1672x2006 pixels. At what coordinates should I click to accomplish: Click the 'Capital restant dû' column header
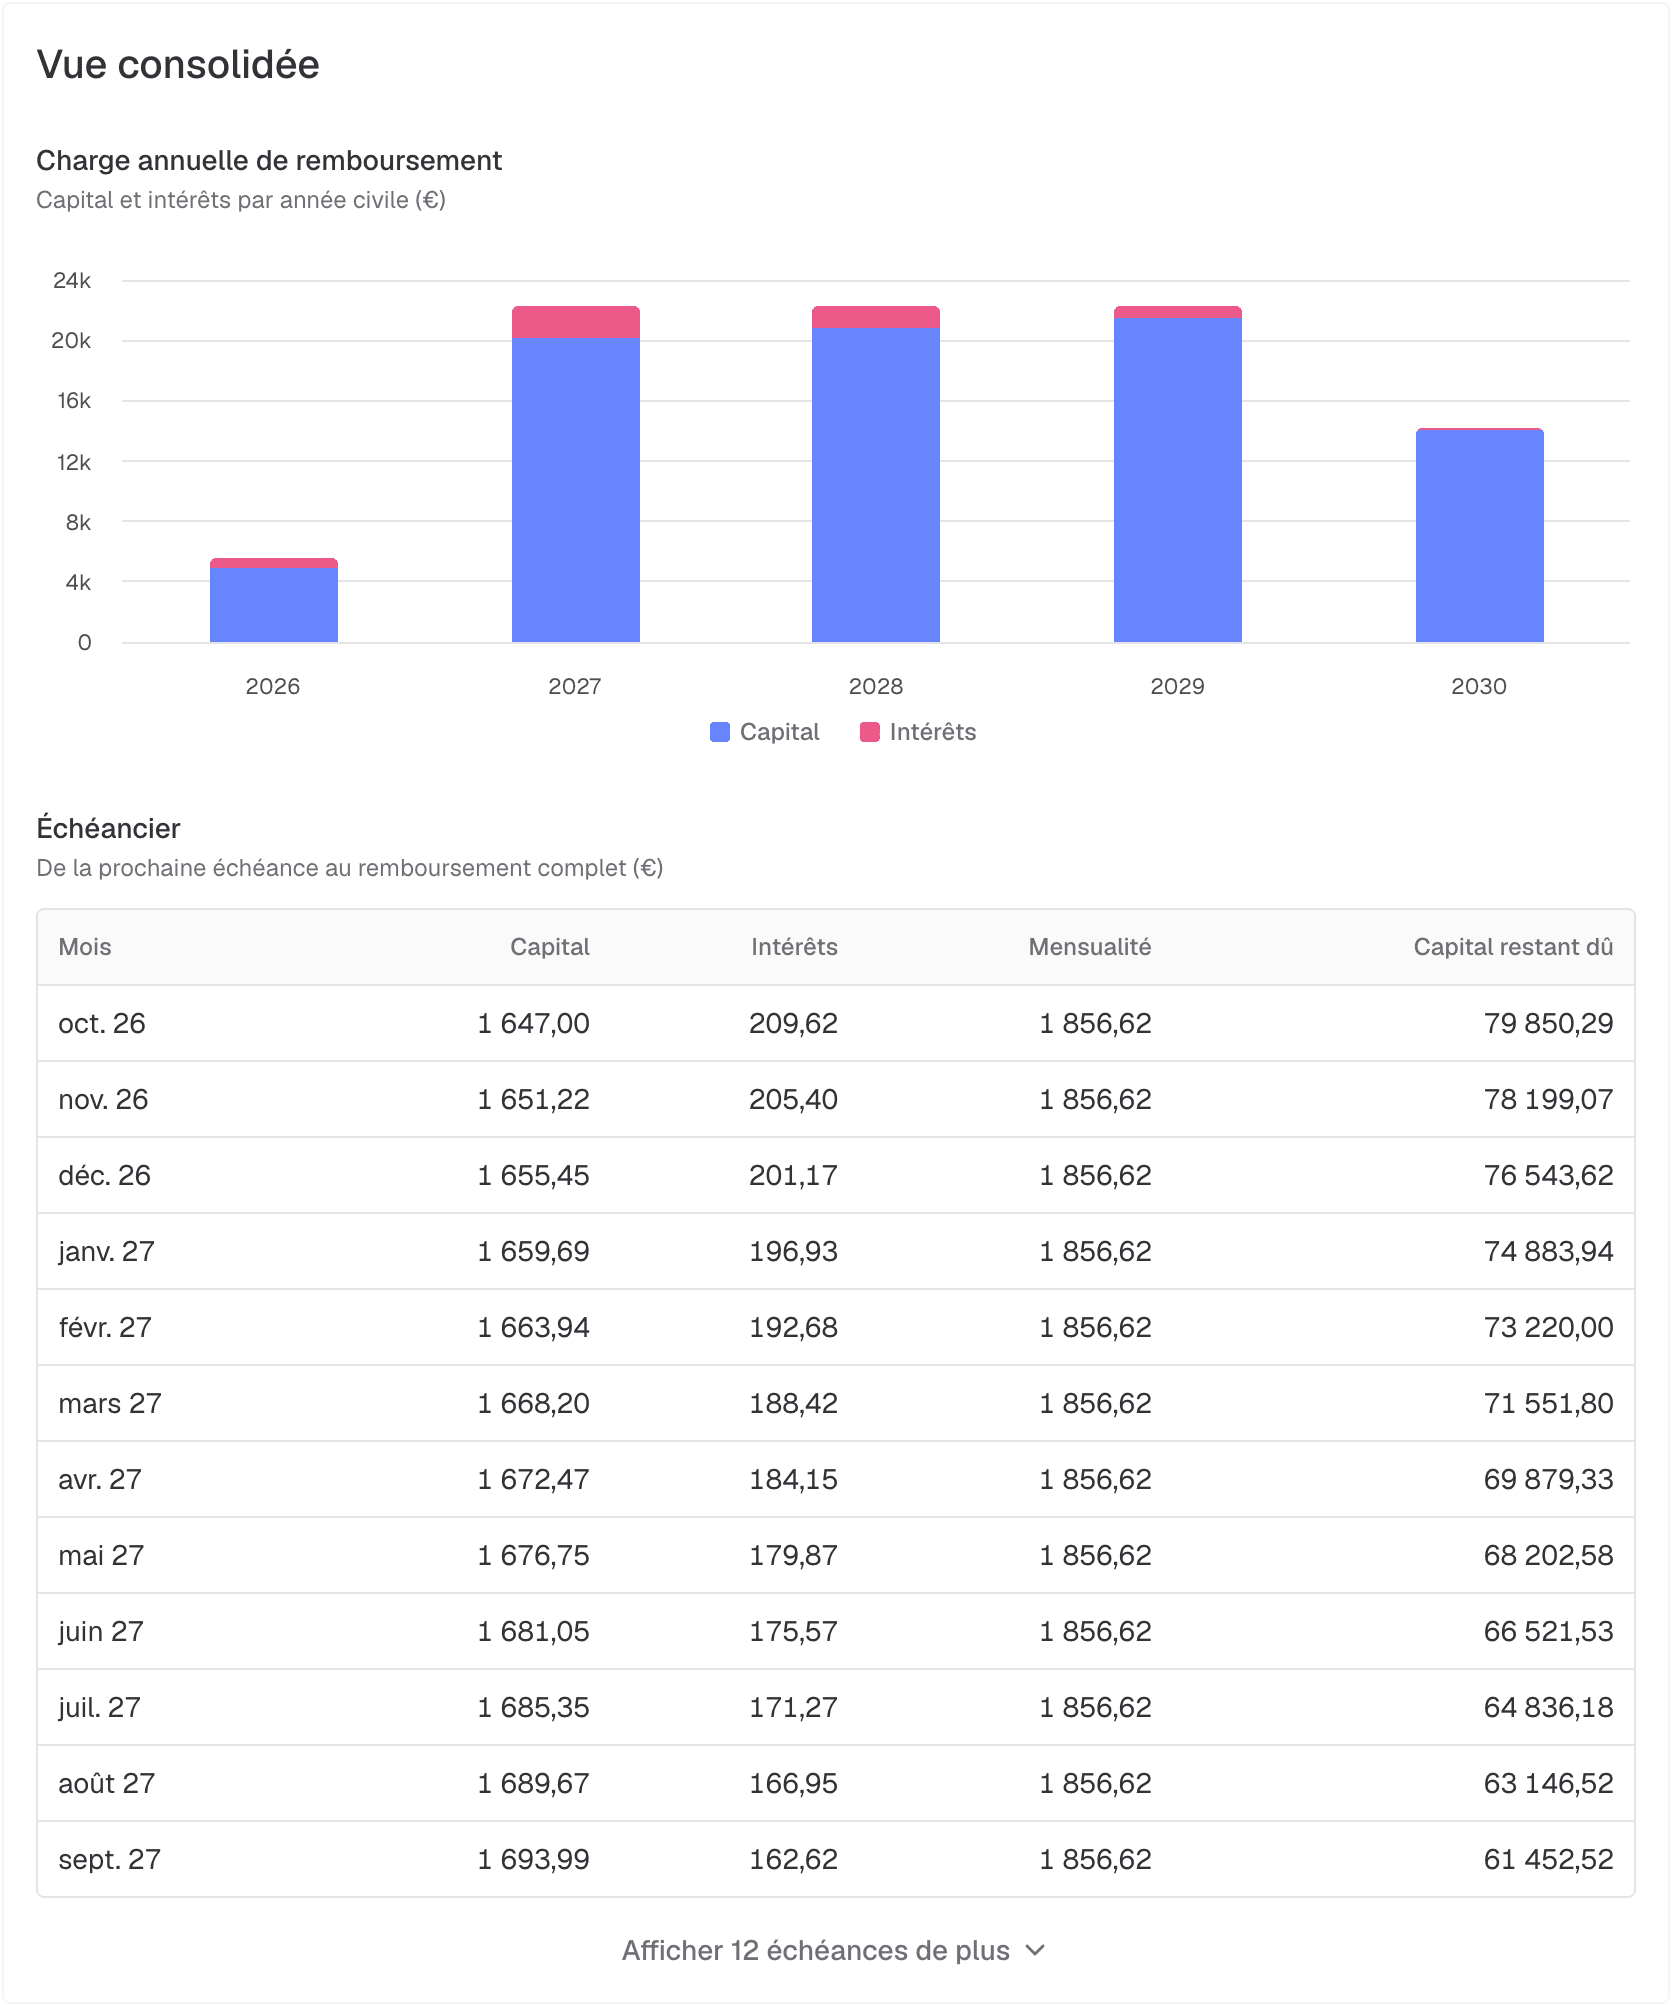point(1513,947)
